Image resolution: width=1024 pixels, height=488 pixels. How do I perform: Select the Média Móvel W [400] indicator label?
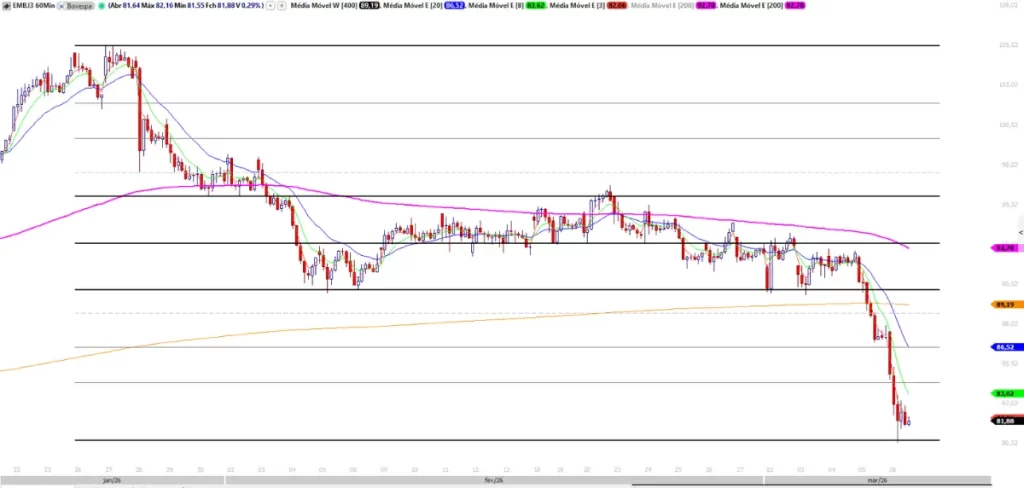coord(323,5)
